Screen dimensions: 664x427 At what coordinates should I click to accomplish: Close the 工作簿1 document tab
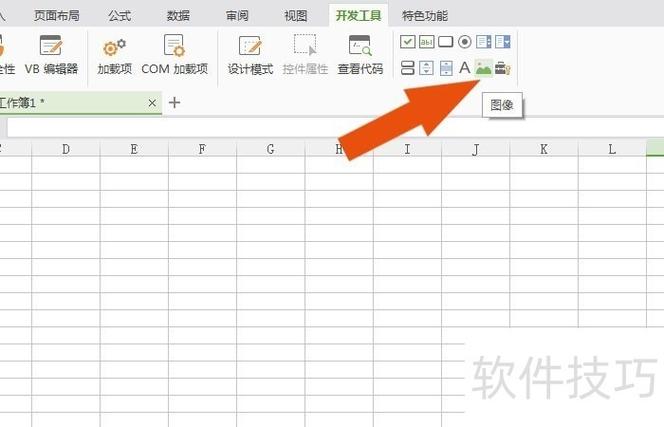coord(152,103)
